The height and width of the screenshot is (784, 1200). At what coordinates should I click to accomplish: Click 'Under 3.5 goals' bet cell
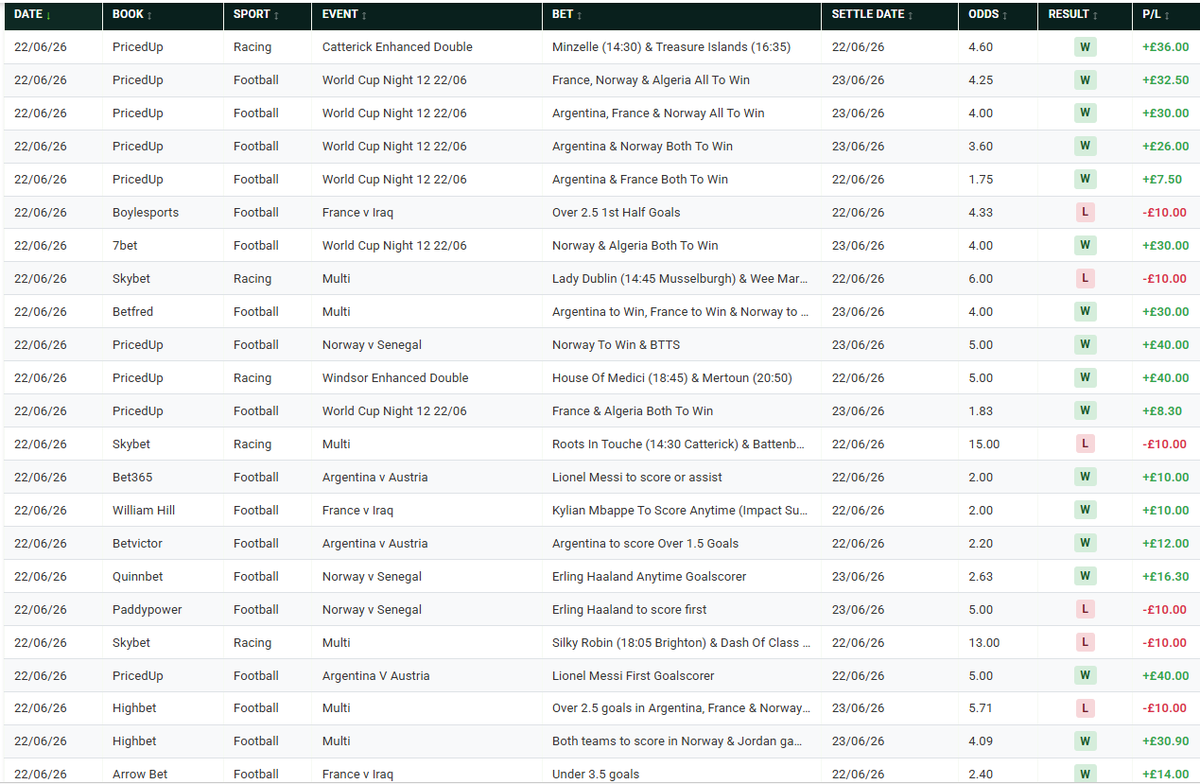pyautogui.click(x=596, y=774)
